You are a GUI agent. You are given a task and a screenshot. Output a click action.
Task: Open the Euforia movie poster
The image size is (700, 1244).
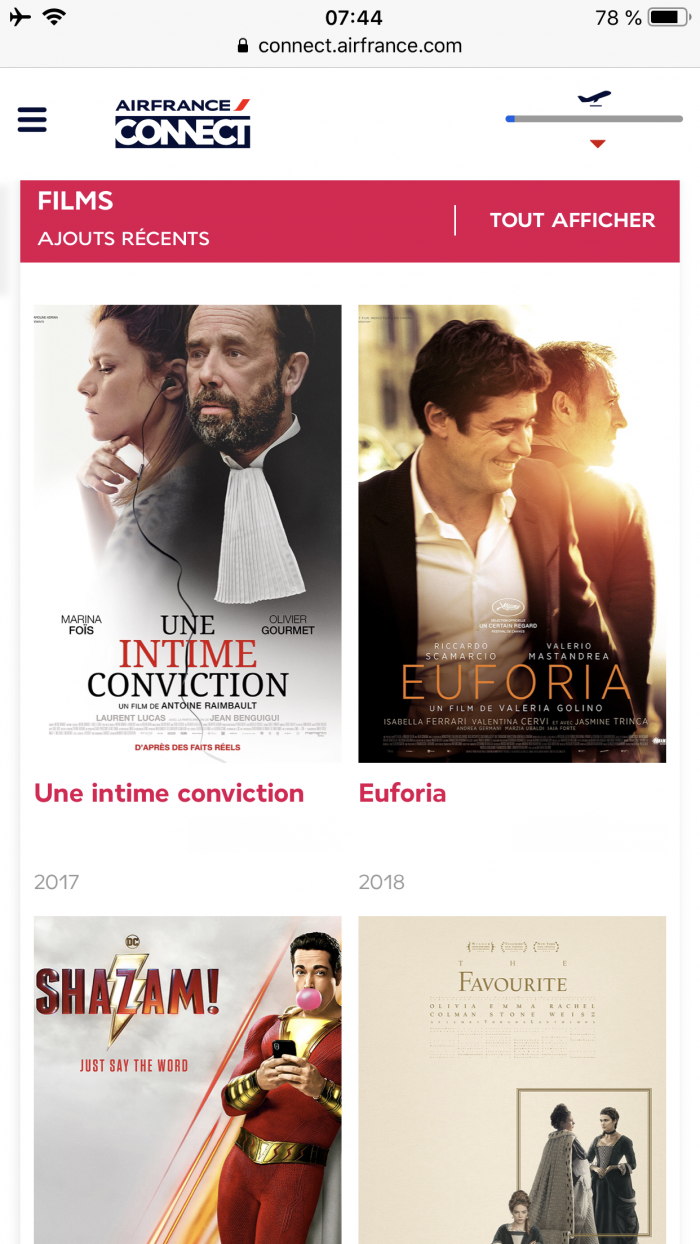(x=512, y=533)
